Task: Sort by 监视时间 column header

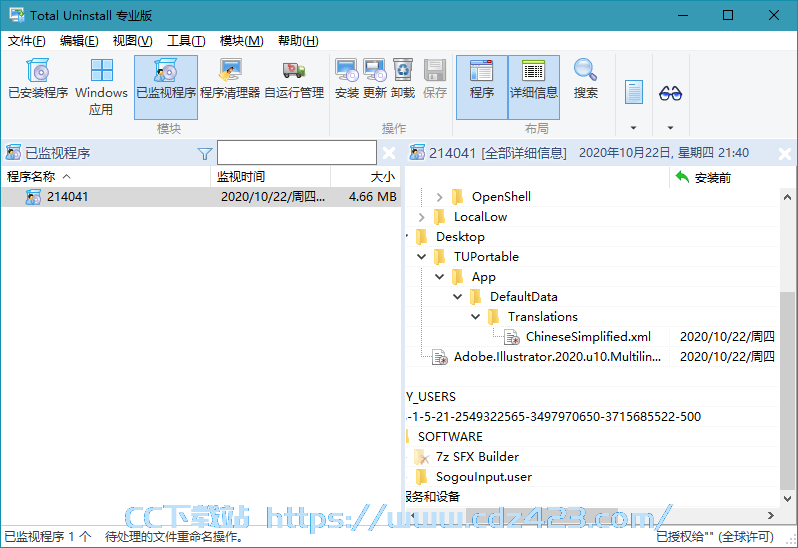Action: click(271, 177)
